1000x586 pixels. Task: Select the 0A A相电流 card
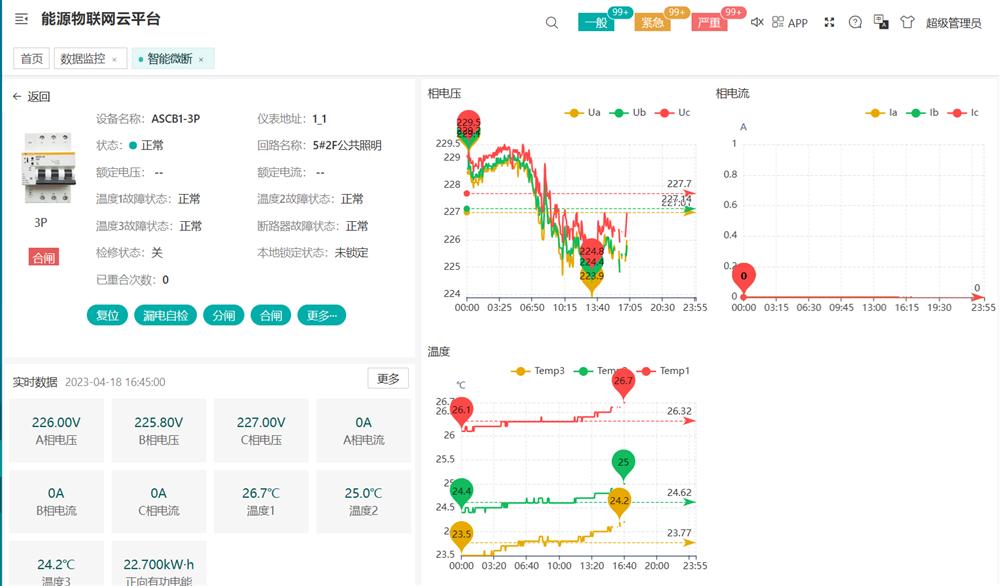tap(364, 430)
